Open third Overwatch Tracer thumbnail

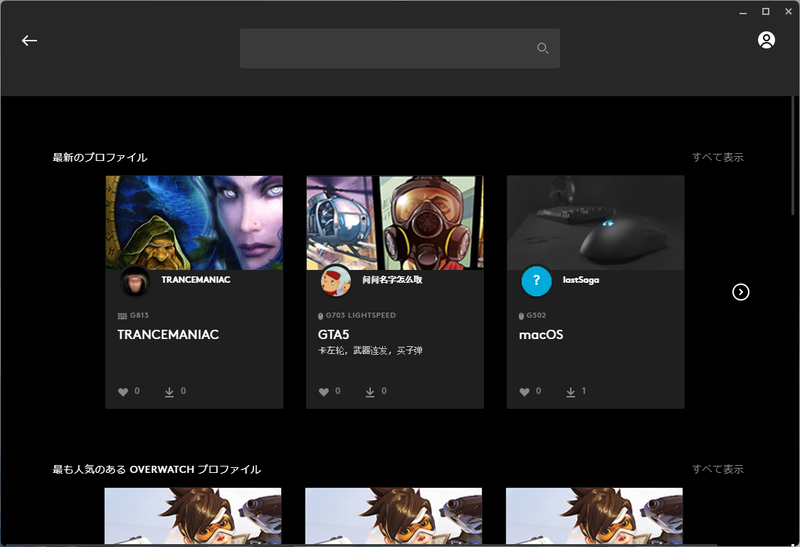tap(594, 516)
